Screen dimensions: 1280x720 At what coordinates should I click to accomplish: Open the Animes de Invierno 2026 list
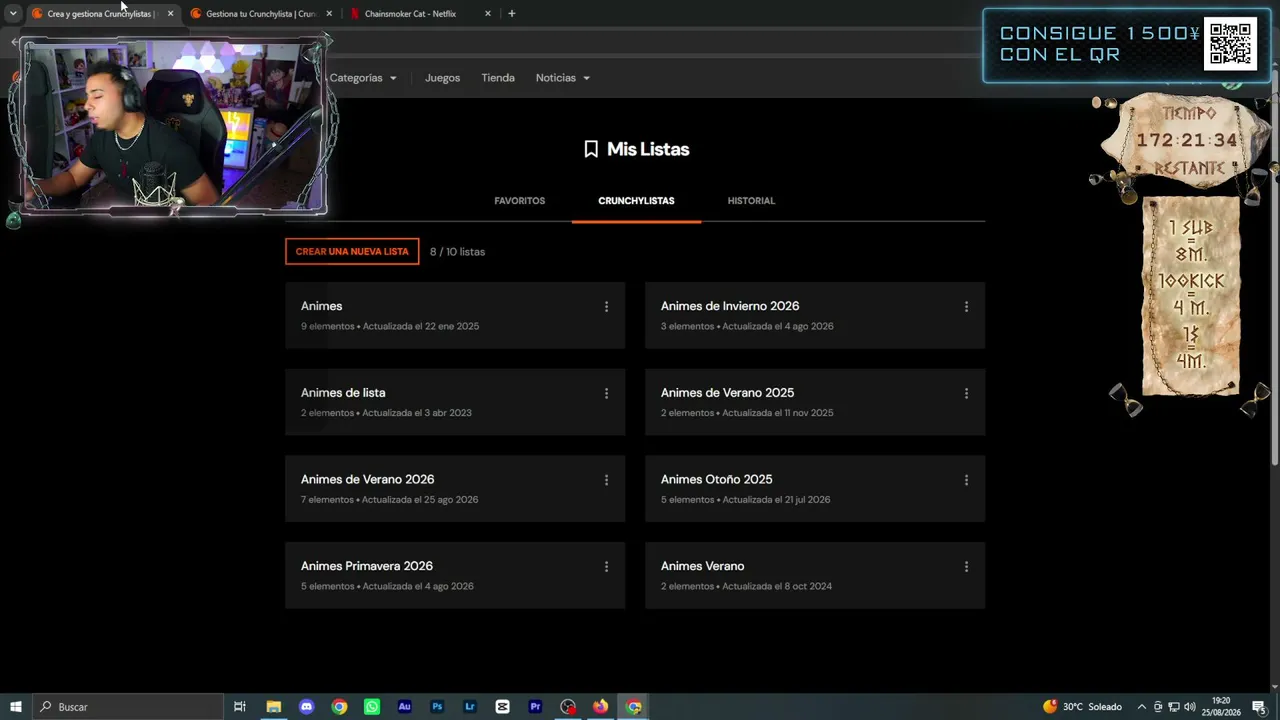click(x=815, y=315)
